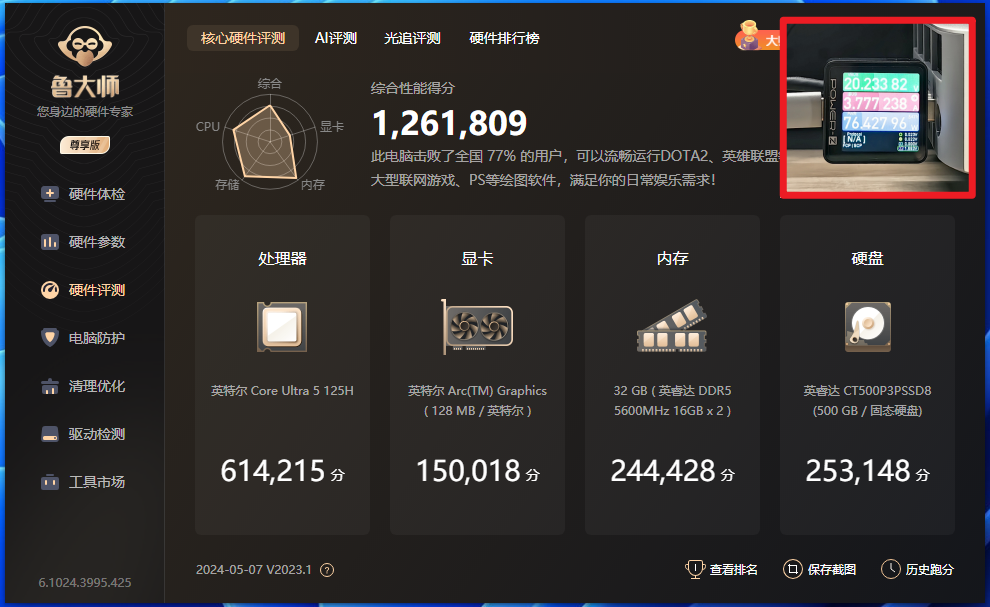Click the 显卡 card title
The height and width of the screenshot is (607, 990).
477,258
